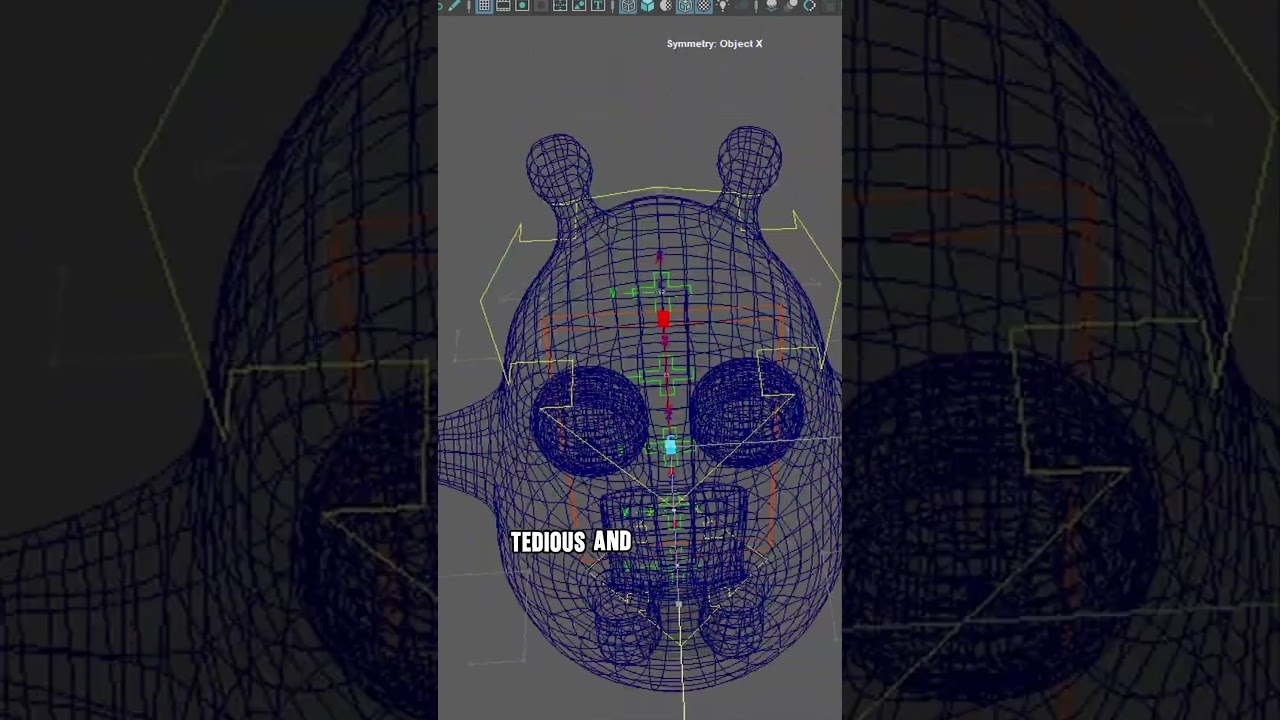This screenshot has height=720, width=1280.
Task: Toggle the viewport grid icon
Action: click(x=484, y=6)
